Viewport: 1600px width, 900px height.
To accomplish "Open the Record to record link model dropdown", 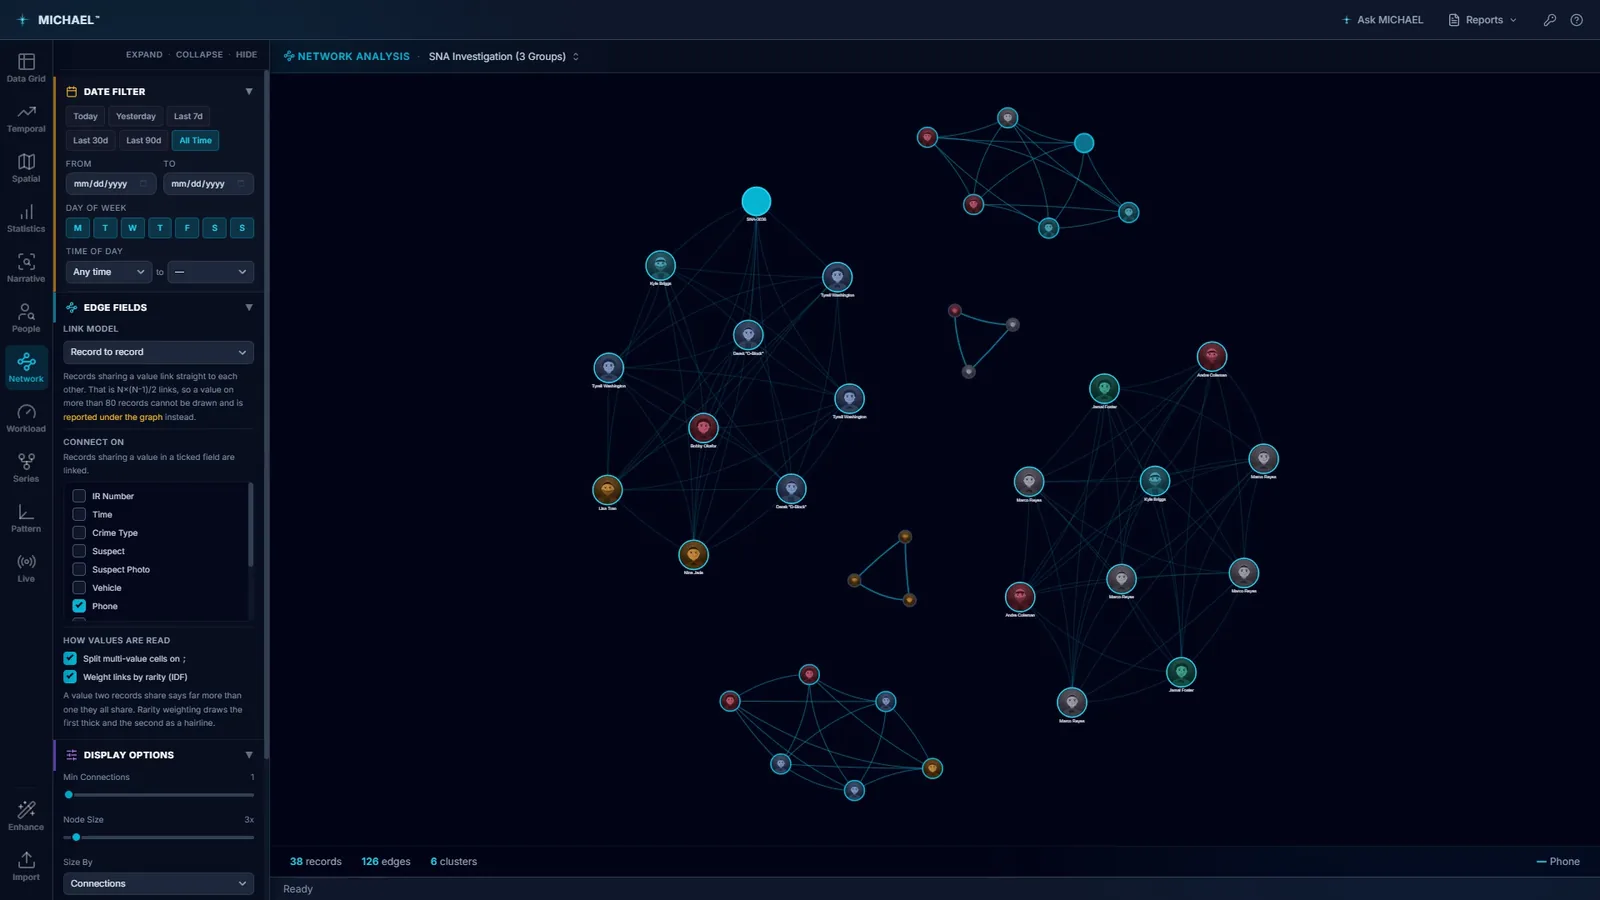I will [x=158, y=352].
